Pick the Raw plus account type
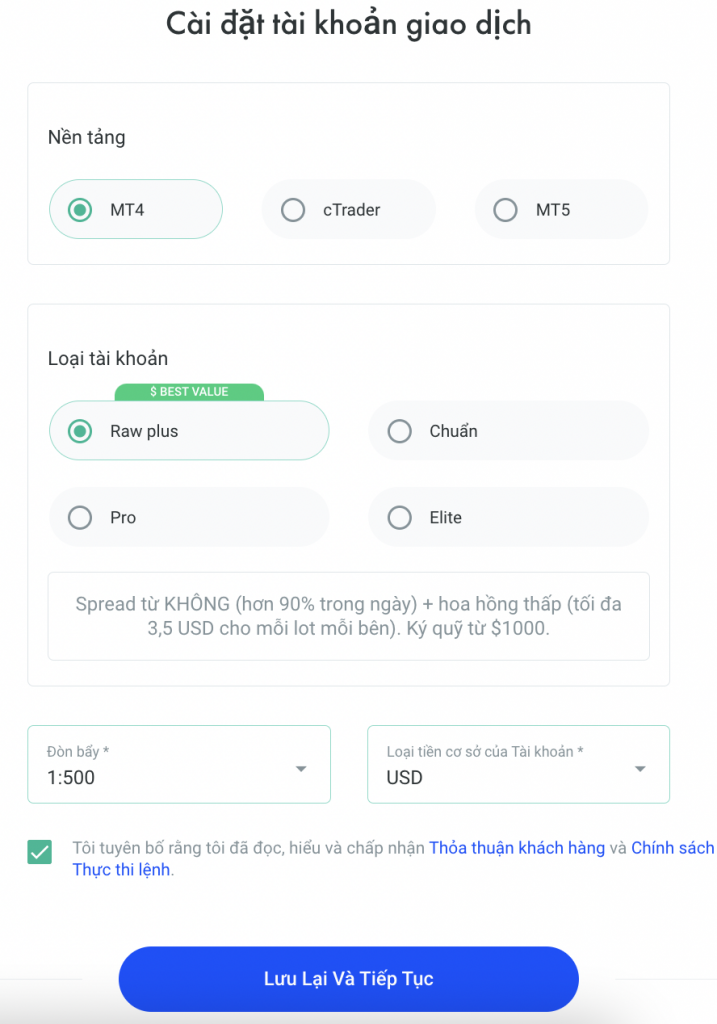717x1024 pixels. click(80, 431)
